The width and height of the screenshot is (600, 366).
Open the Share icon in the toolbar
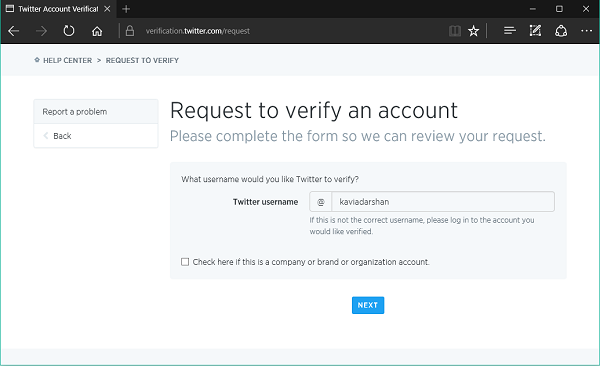click(x=561, y=31)
